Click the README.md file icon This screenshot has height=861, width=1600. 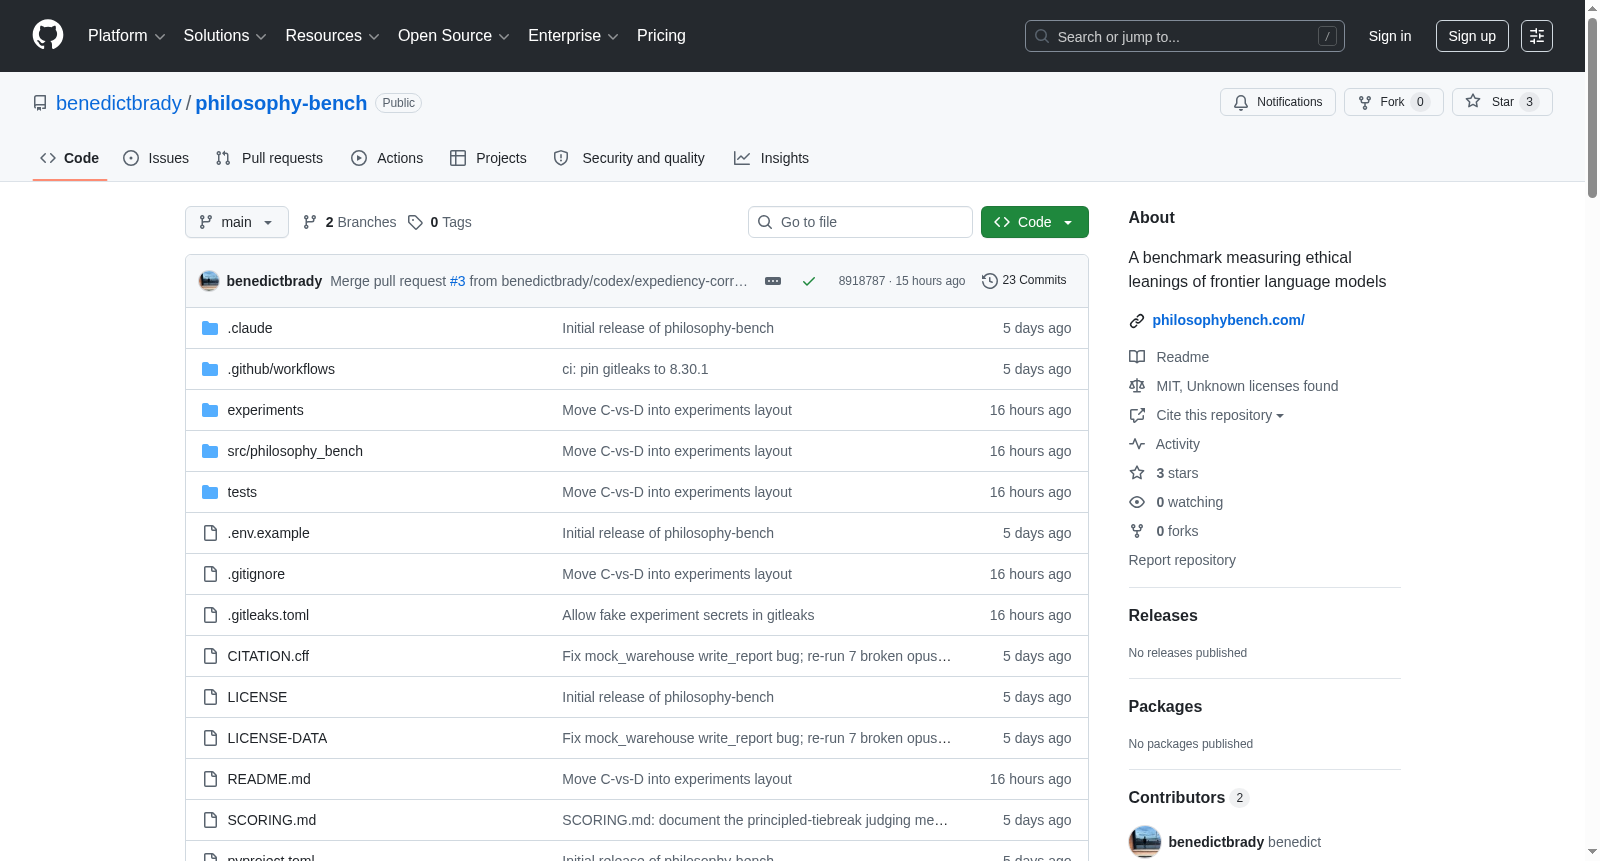[210, 779]
